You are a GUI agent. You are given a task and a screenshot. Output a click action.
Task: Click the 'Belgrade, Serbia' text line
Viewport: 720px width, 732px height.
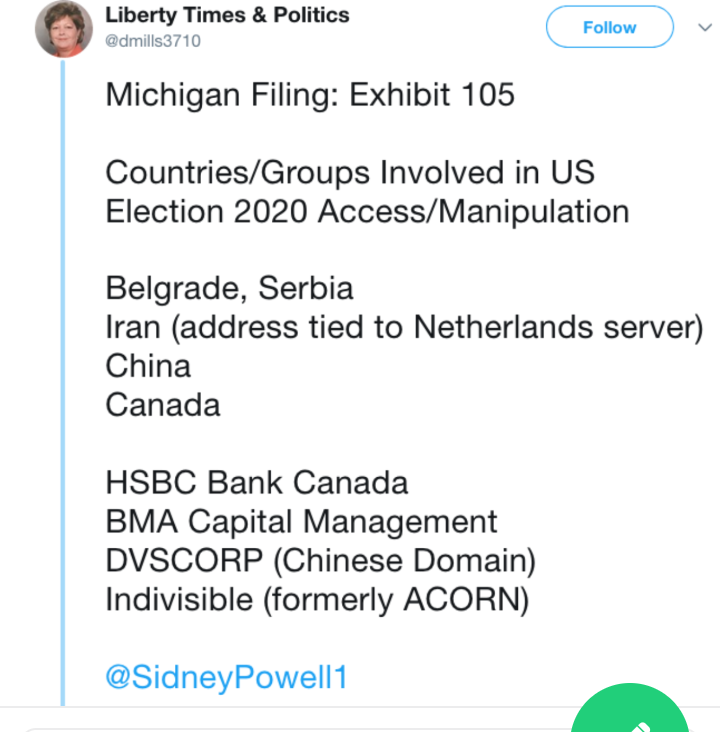[x=229, y=289]
